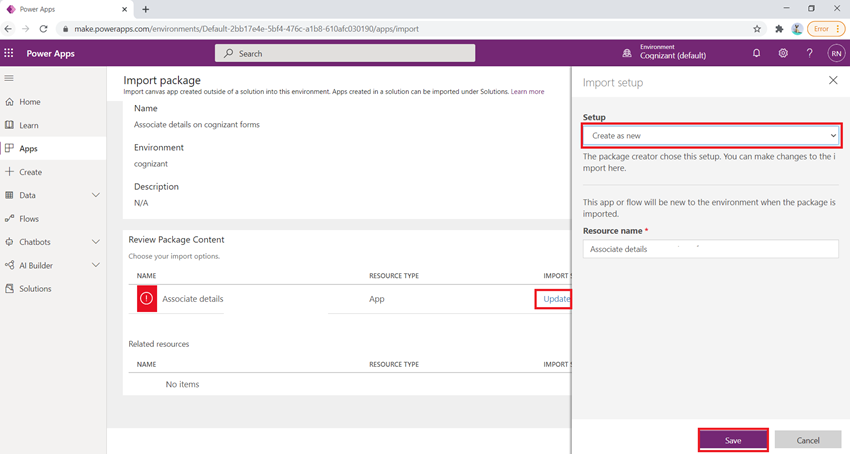The width and height of the screenshot is (850, 454).
Task: Click the Cognizant (default) environment name
Action: [x=673, y=56]
